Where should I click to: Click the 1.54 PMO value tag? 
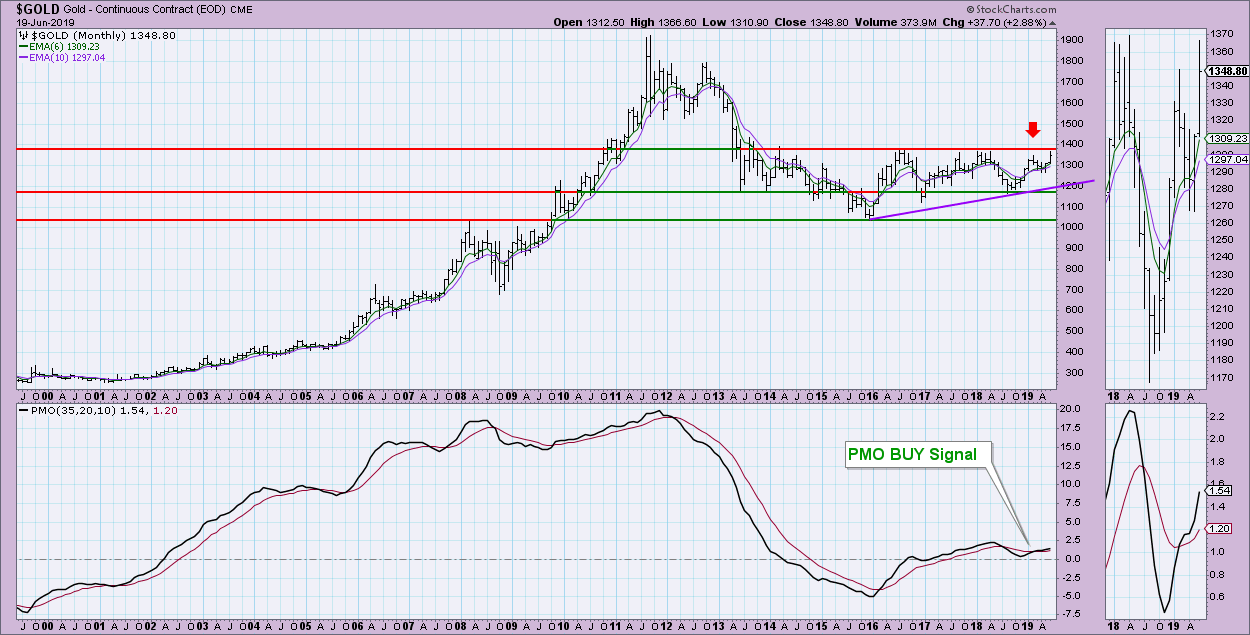click(1218, 490)
